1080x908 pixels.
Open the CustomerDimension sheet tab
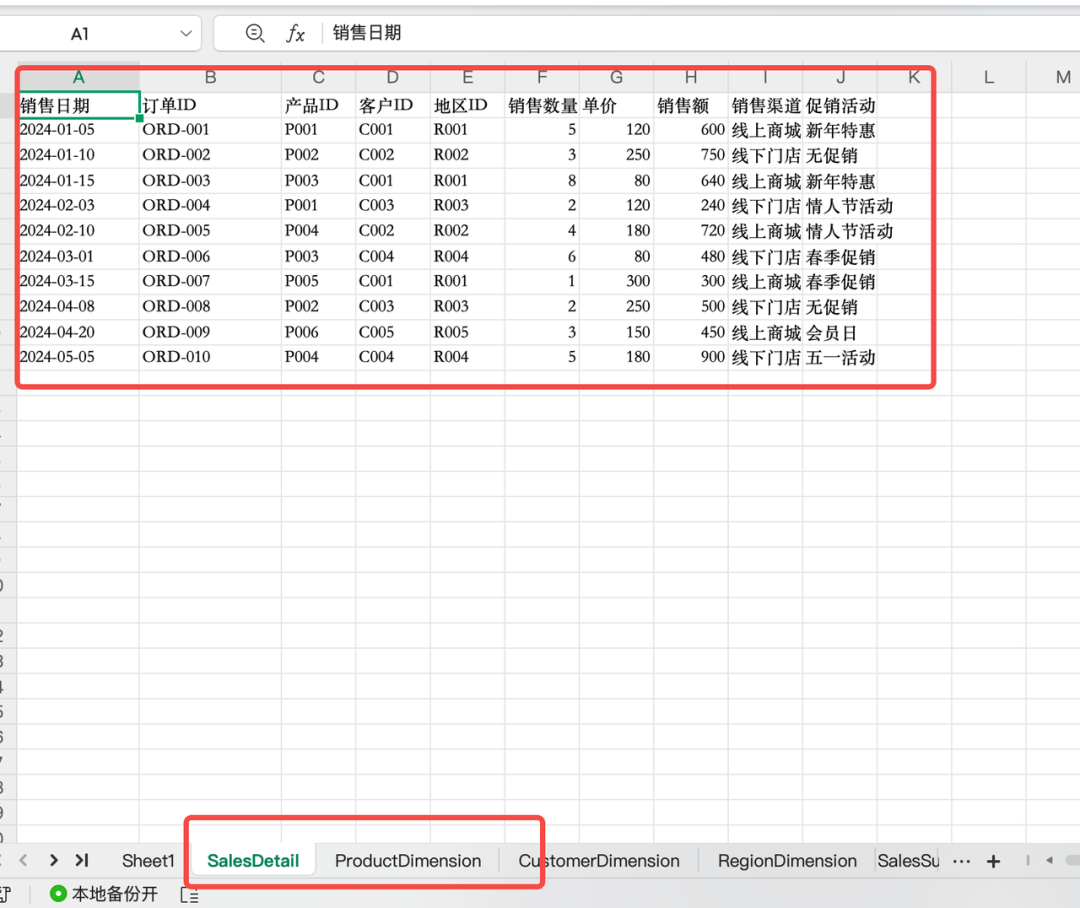(598, 861)
